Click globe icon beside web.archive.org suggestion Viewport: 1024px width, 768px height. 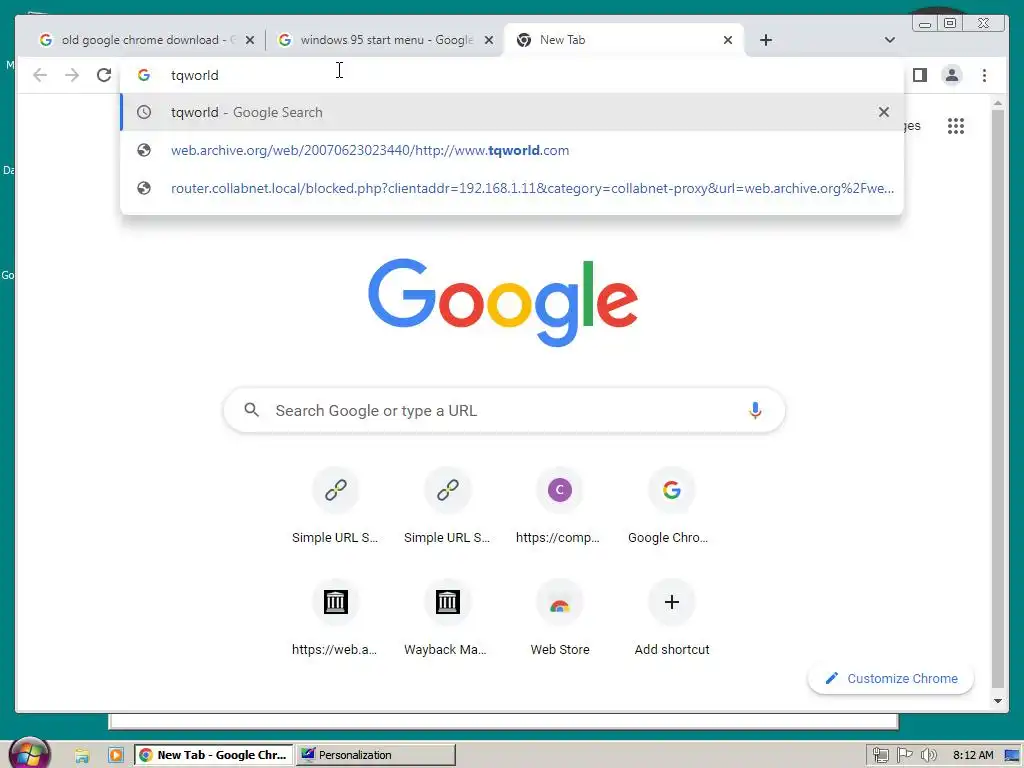click(144, 150)
